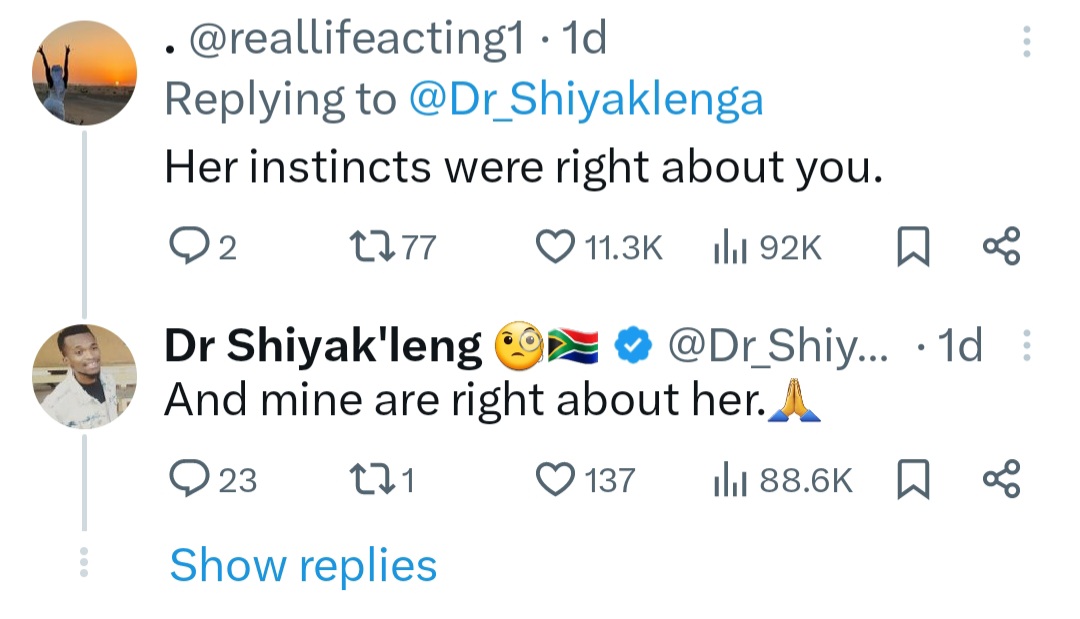Bookmark the reallifeacting1 tweet
Viewport: 1080px width, 619px height.
coord(912,246)
